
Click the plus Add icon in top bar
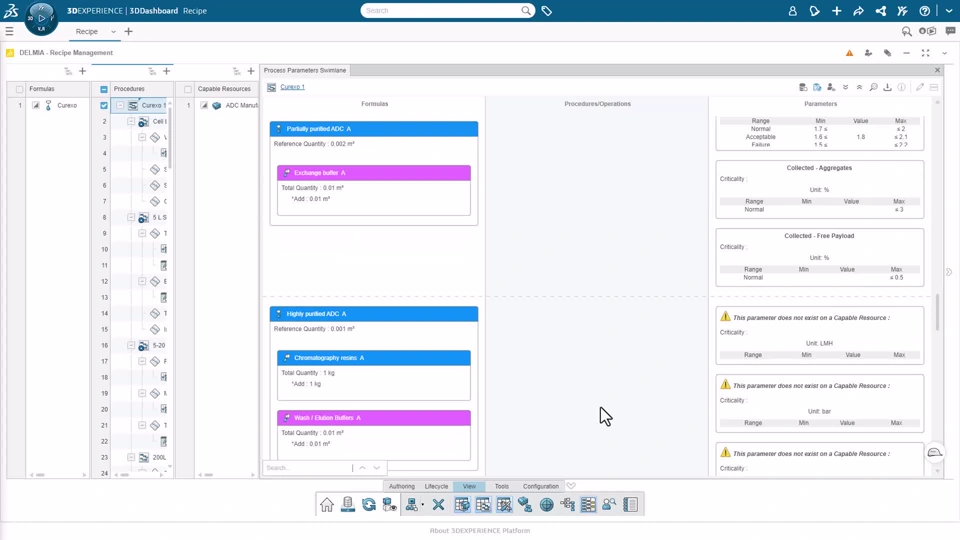coord(836,11)
